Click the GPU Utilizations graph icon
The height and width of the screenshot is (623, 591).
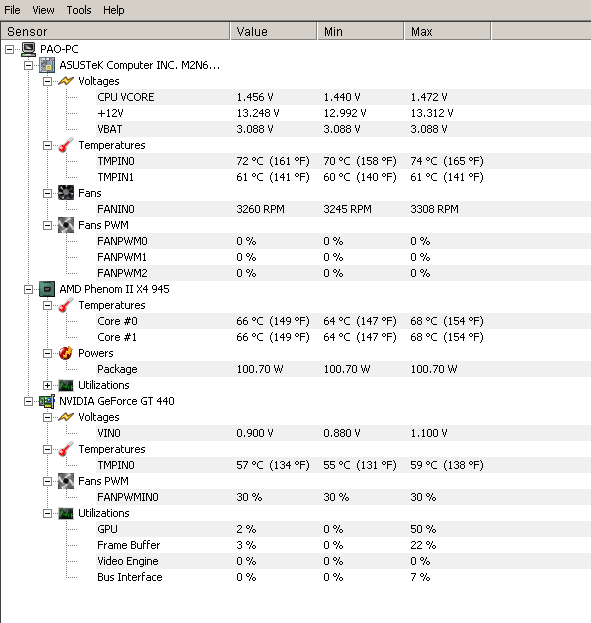pos(66,513)
